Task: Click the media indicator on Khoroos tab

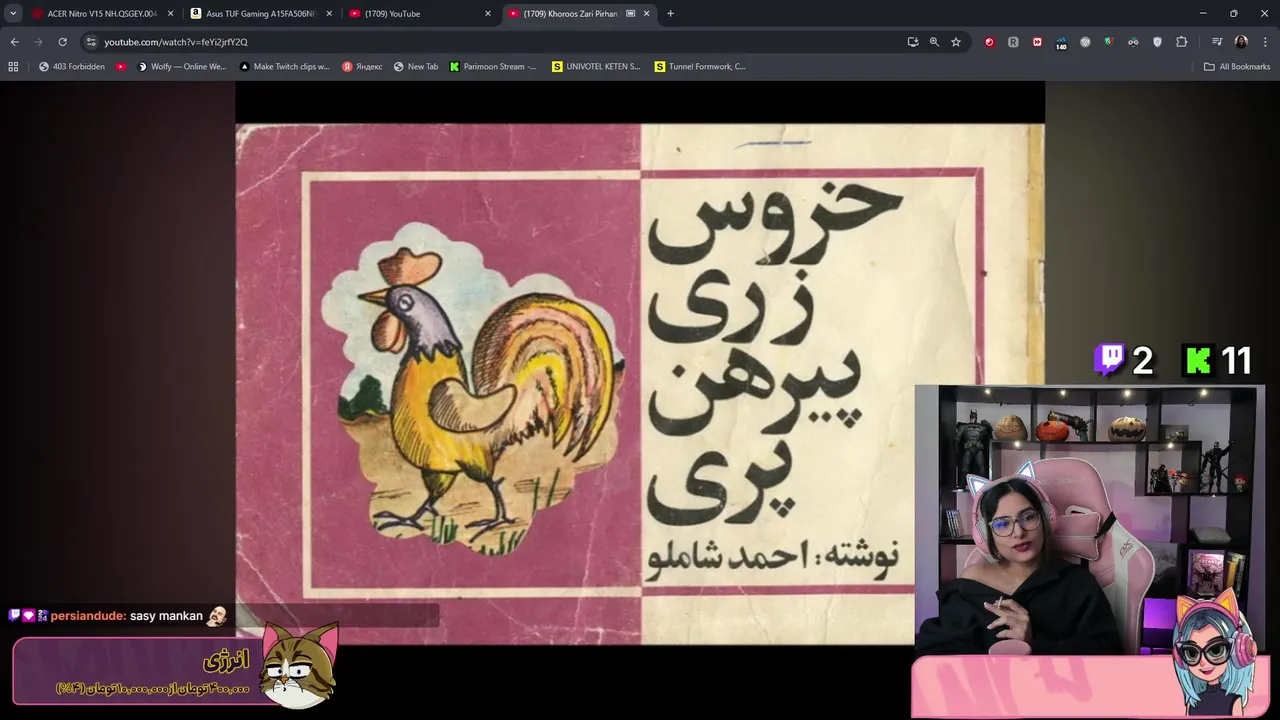Action: pos(630,13)
